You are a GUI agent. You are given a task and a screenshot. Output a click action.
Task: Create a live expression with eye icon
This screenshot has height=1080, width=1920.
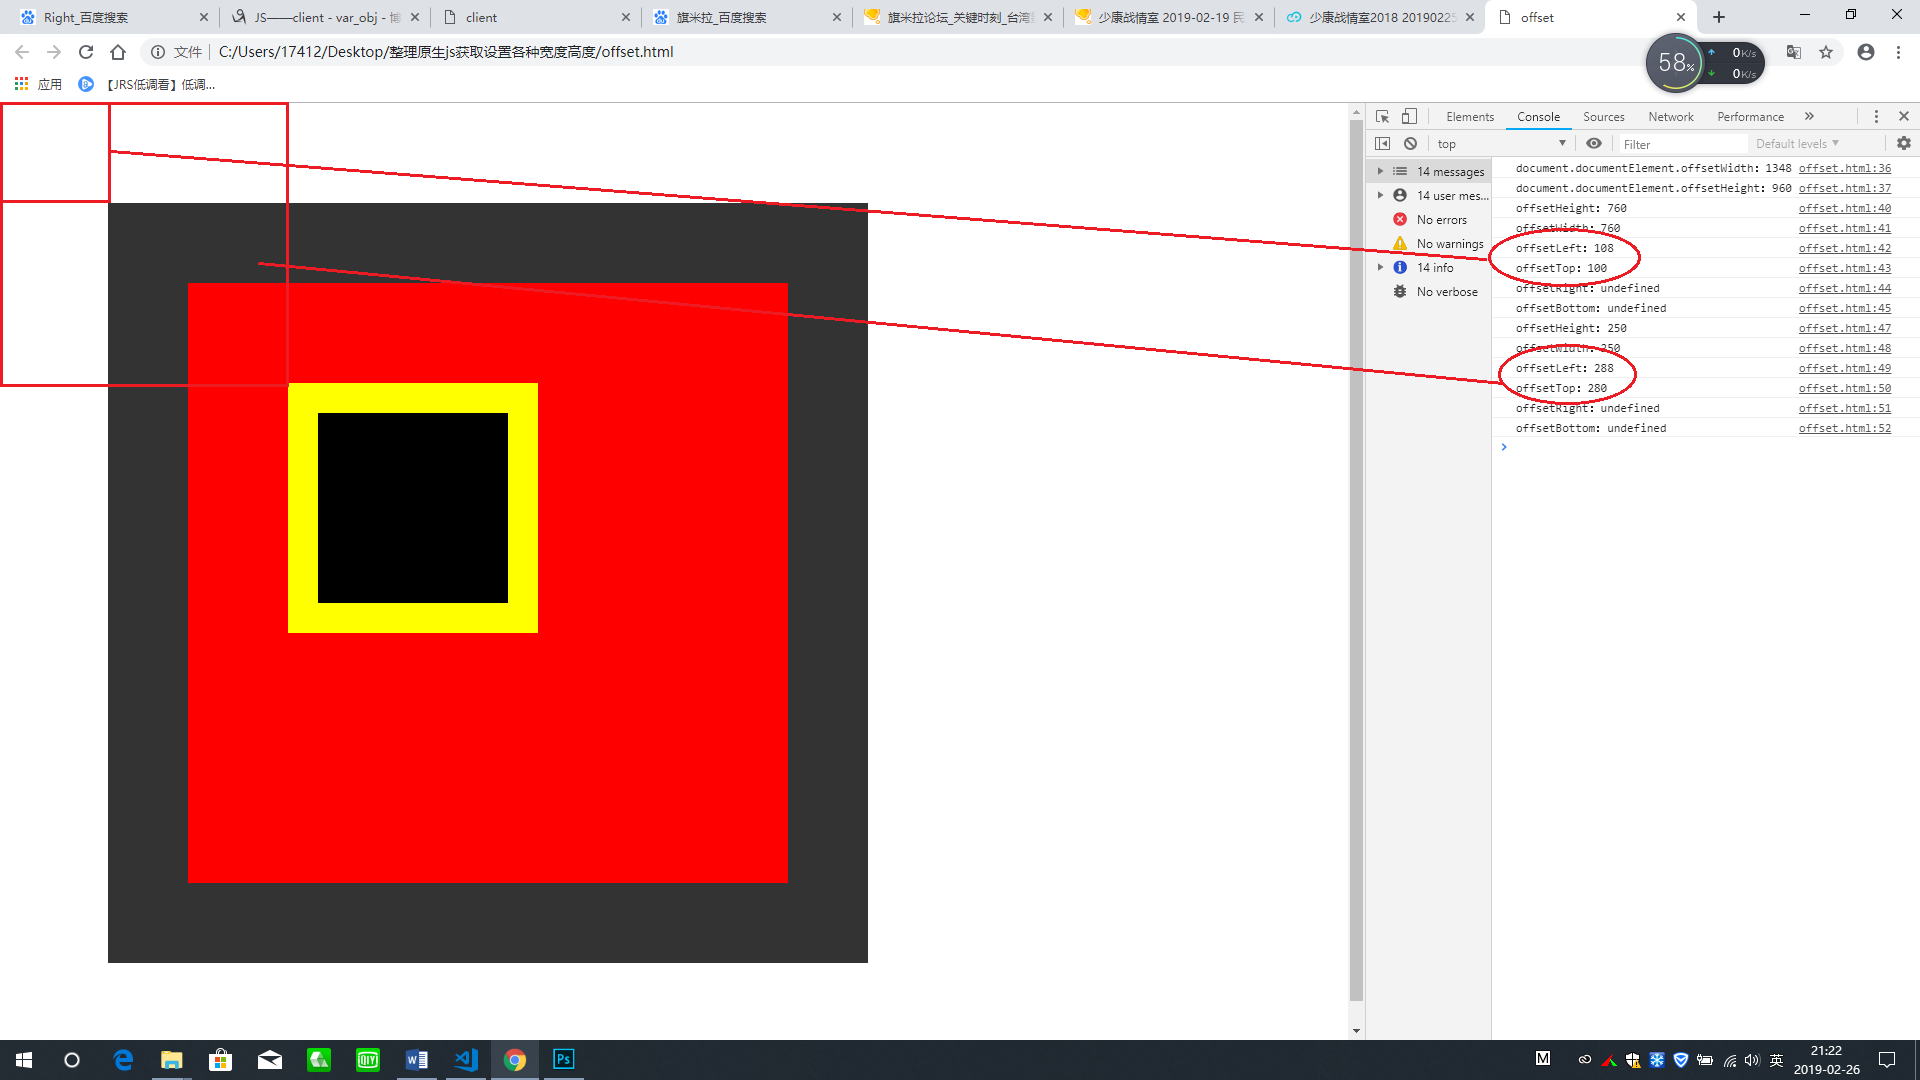point(1594,143)
